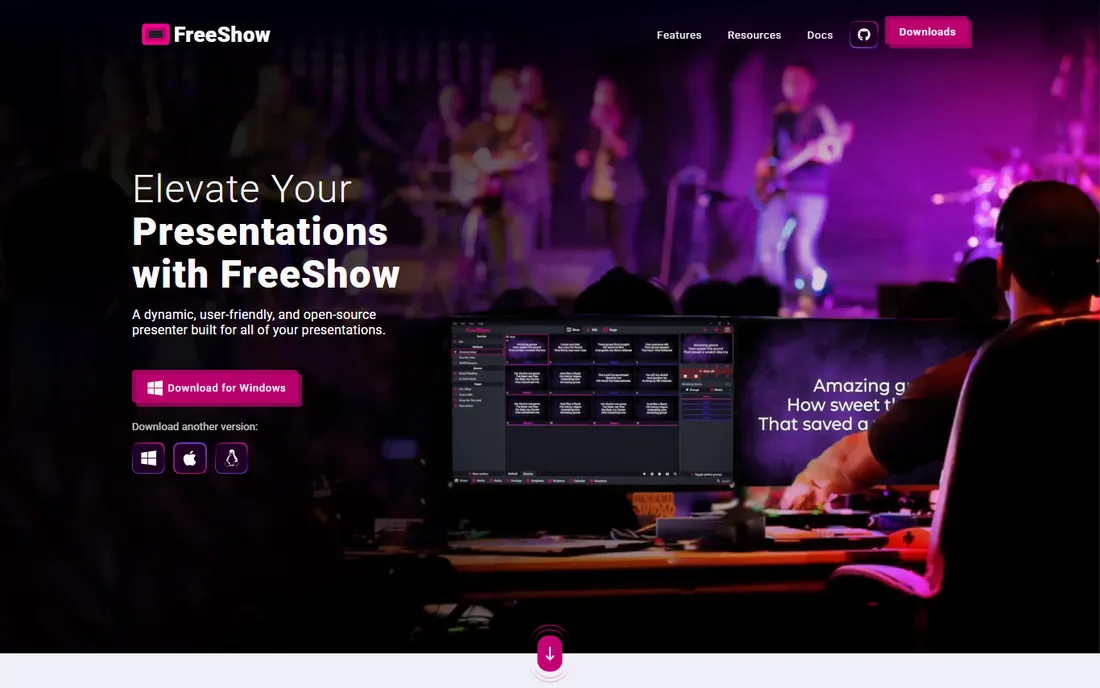Click the FreeShow brand name text
This screenshot has height=688, width=1100.
[x=222, y=34]
